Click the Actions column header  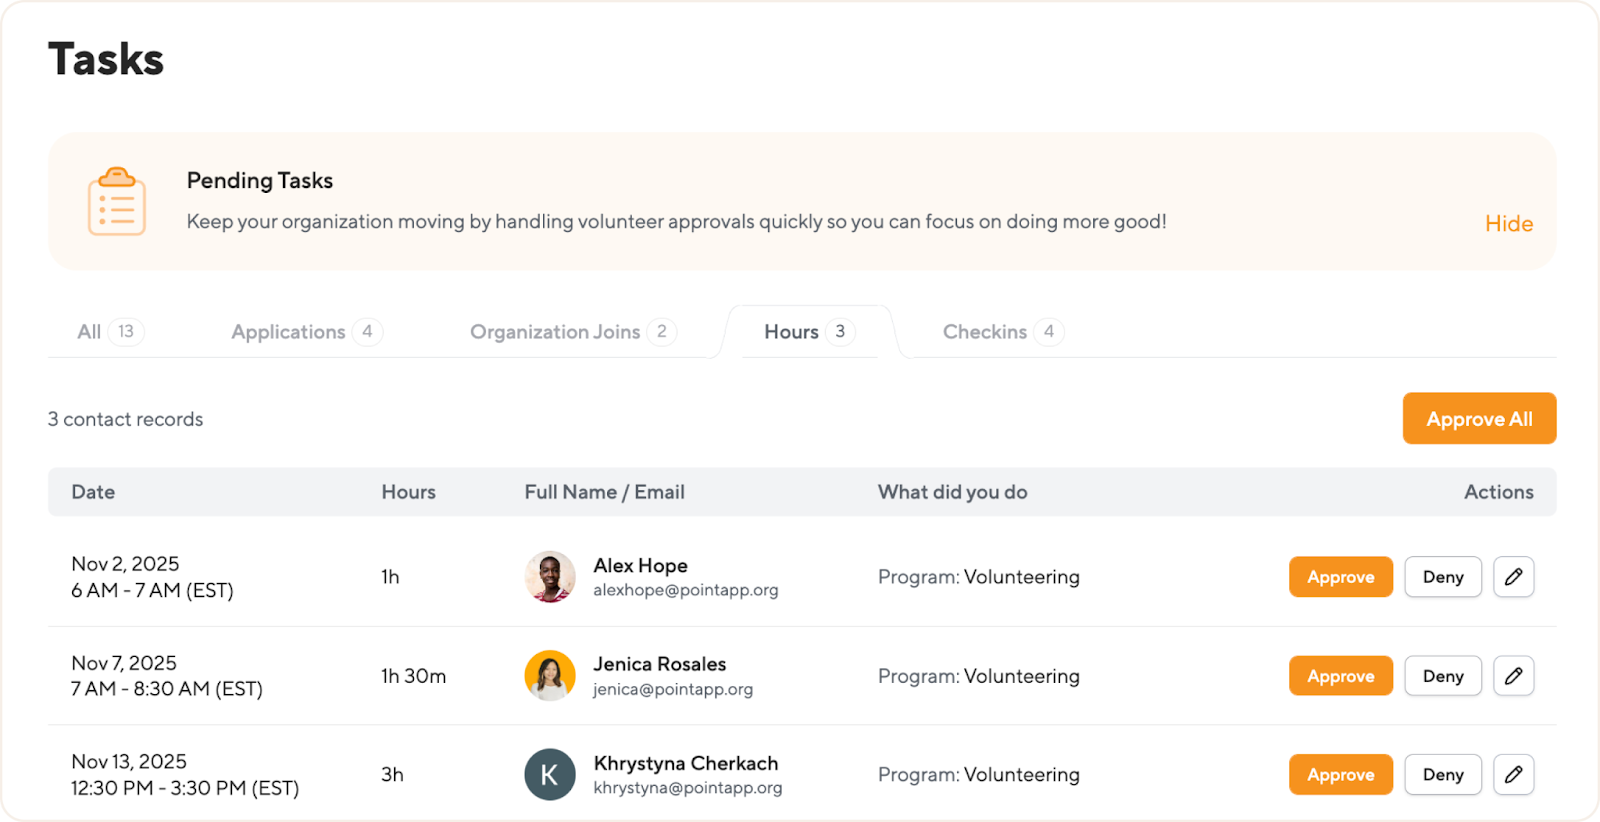point(1498,492)
